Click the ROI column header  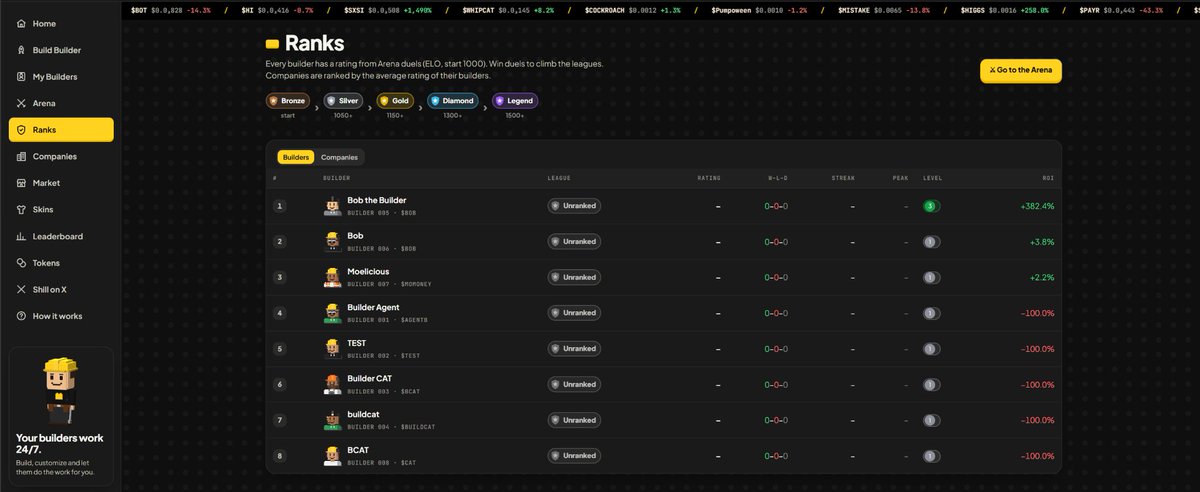coord(1049,178)
